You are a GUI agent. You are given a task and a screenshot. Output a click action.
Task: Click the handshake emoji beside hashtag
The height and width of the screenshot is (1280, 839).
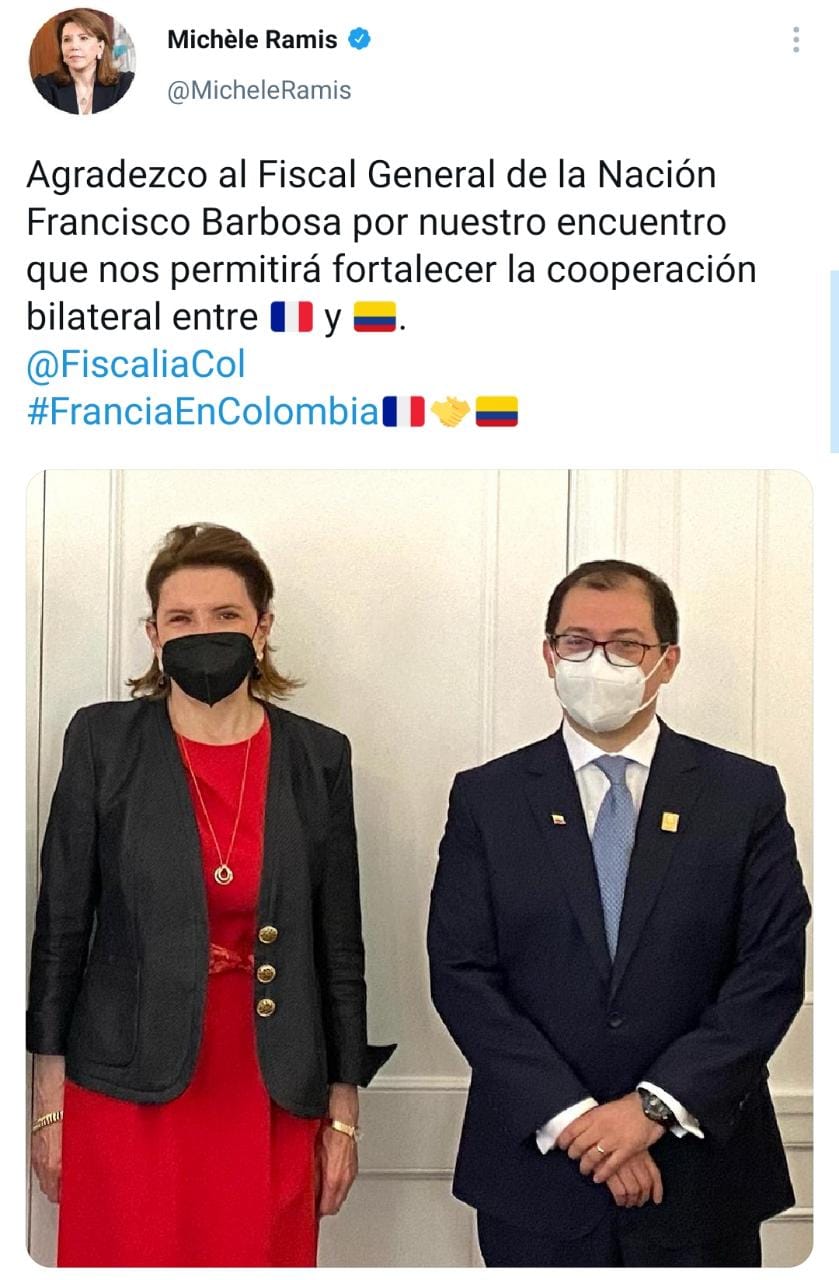pyautogui.click(x=451, y=411)
